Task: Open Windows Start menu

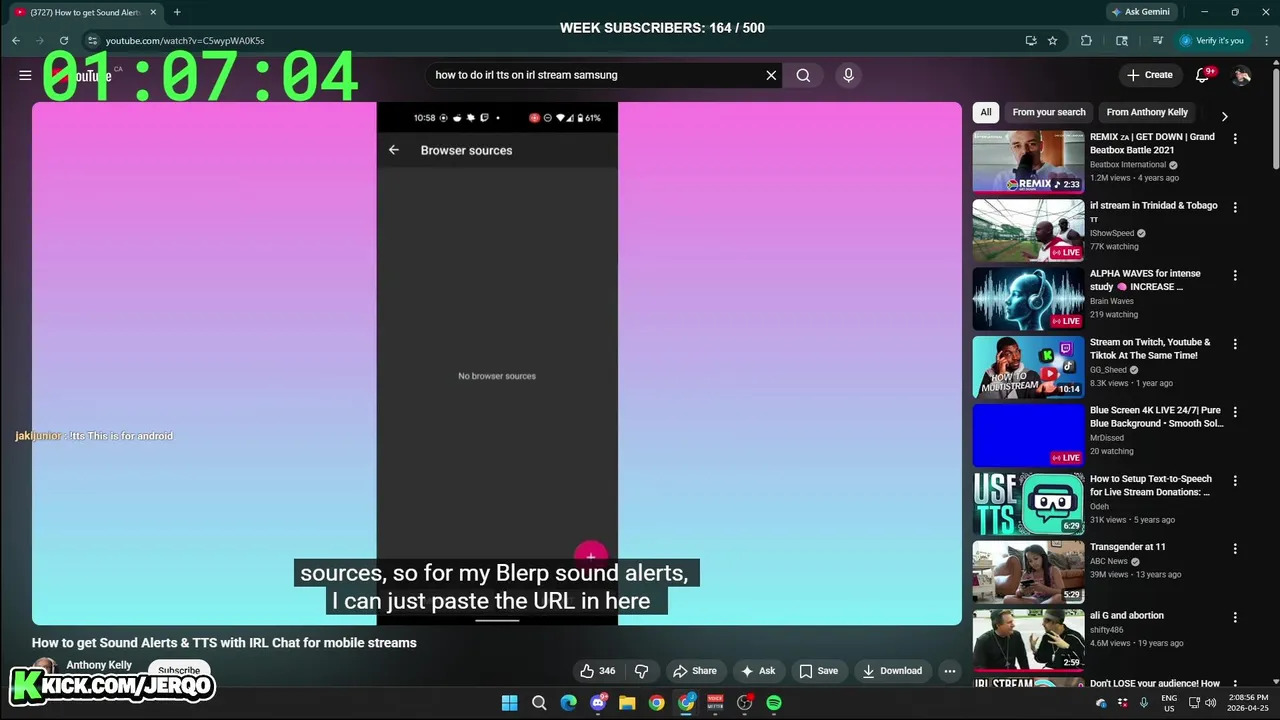Action: tap(509, 703)
